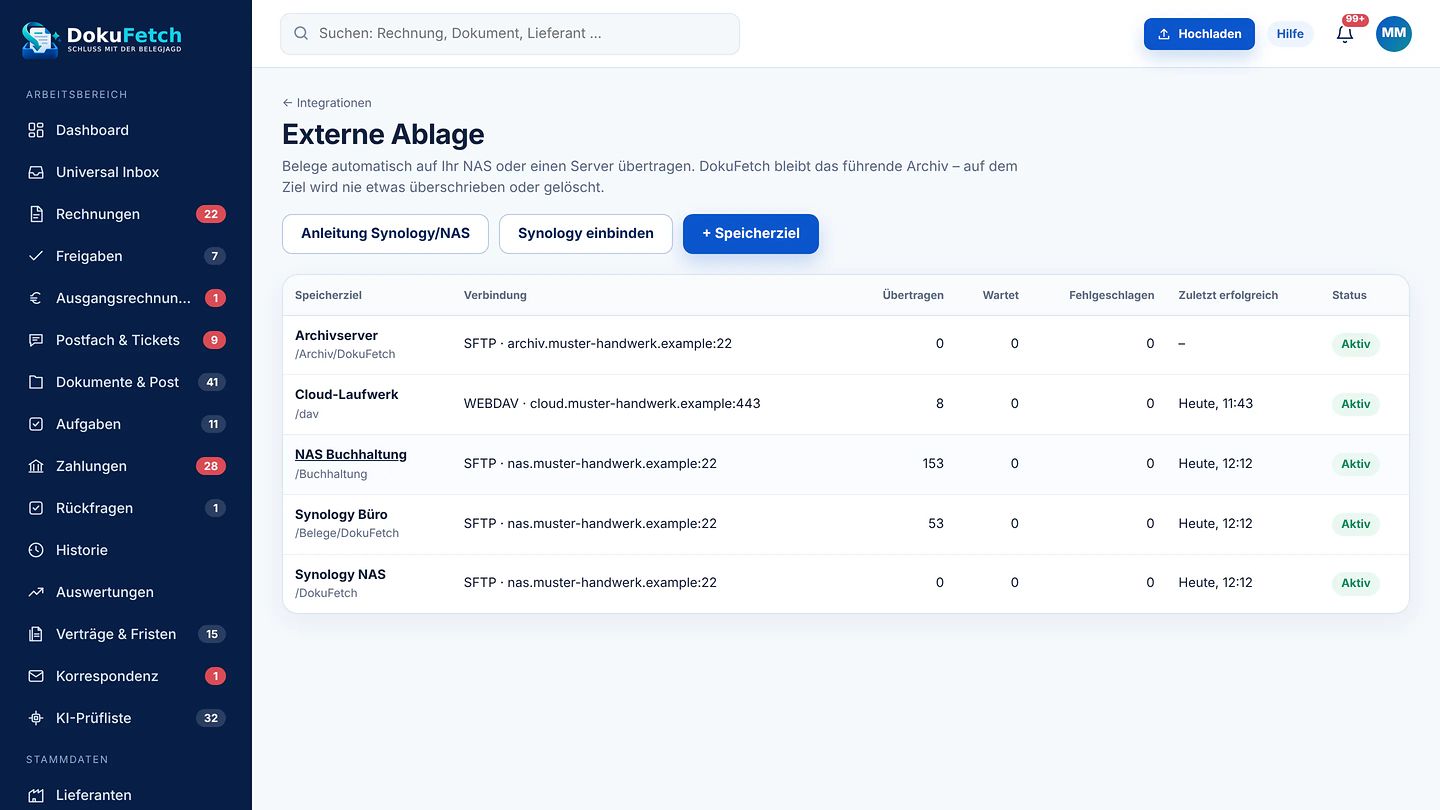Click the Aktiv badge in Archivserver row

click(1356, 344)
